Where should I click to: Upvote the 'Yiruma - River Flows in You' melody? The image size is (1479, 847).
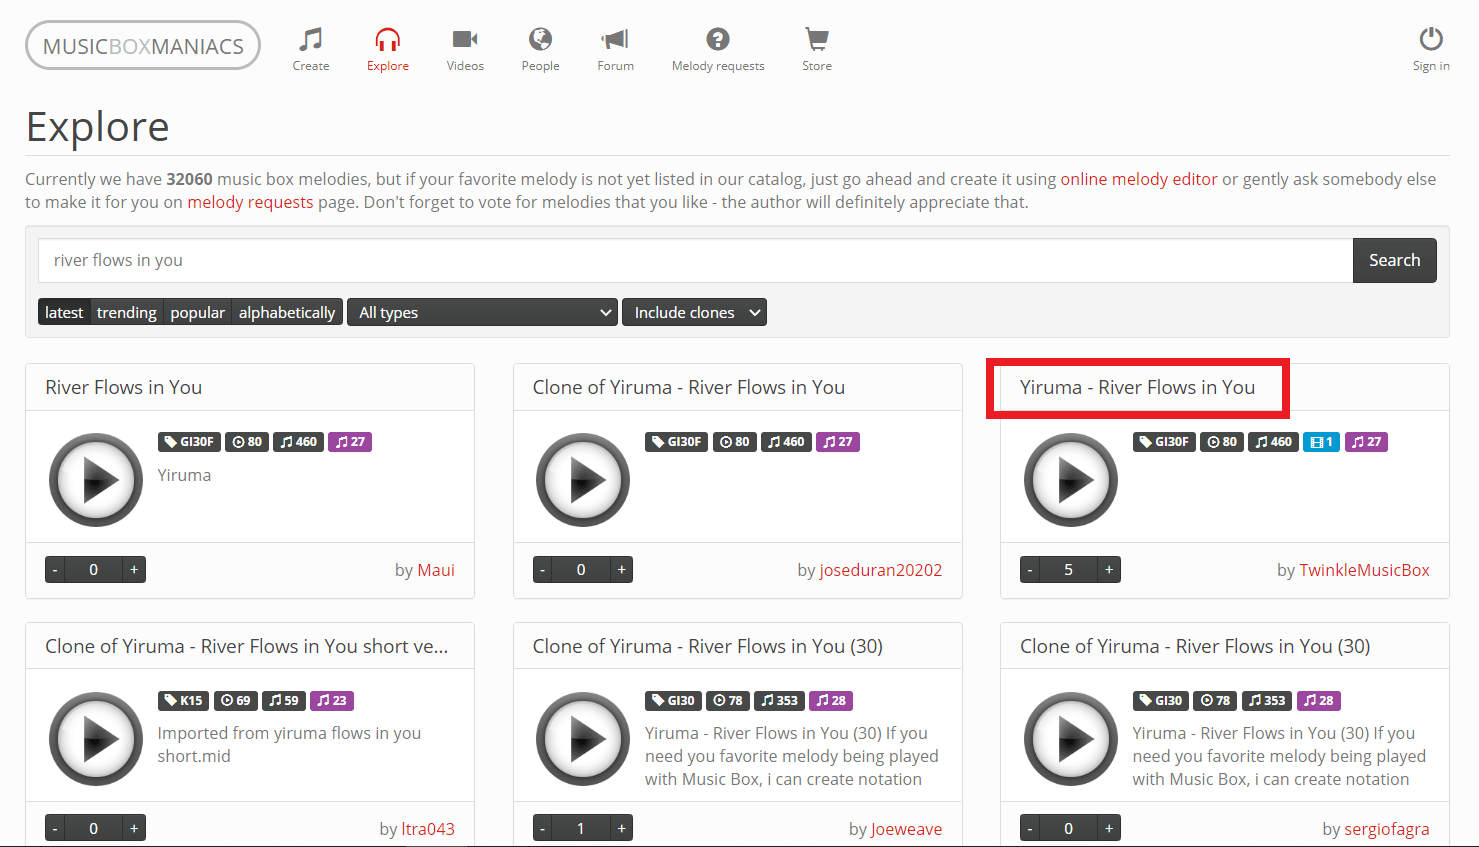point(1108,569)
